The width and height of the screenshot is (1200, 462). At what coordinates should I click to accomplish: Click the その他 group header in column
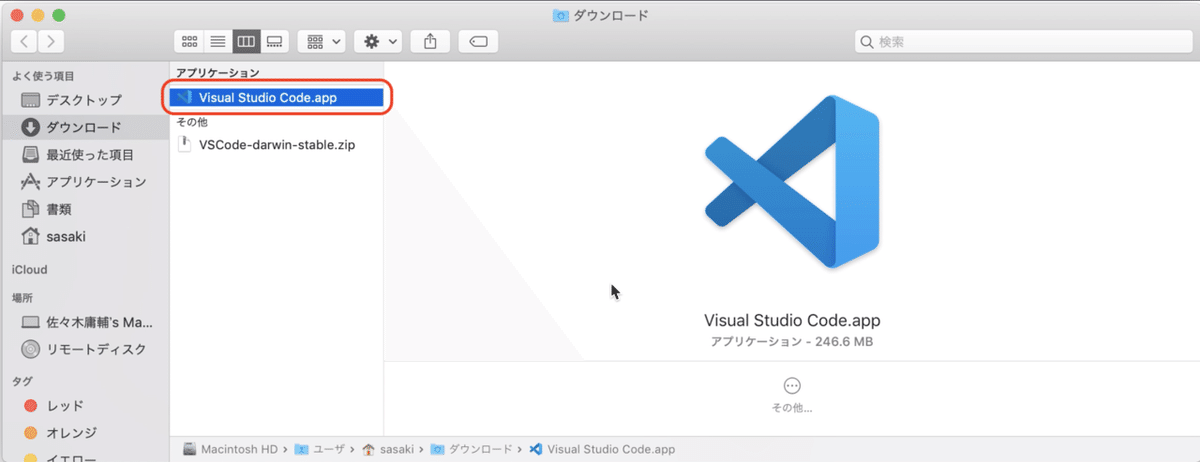point(191,122)
